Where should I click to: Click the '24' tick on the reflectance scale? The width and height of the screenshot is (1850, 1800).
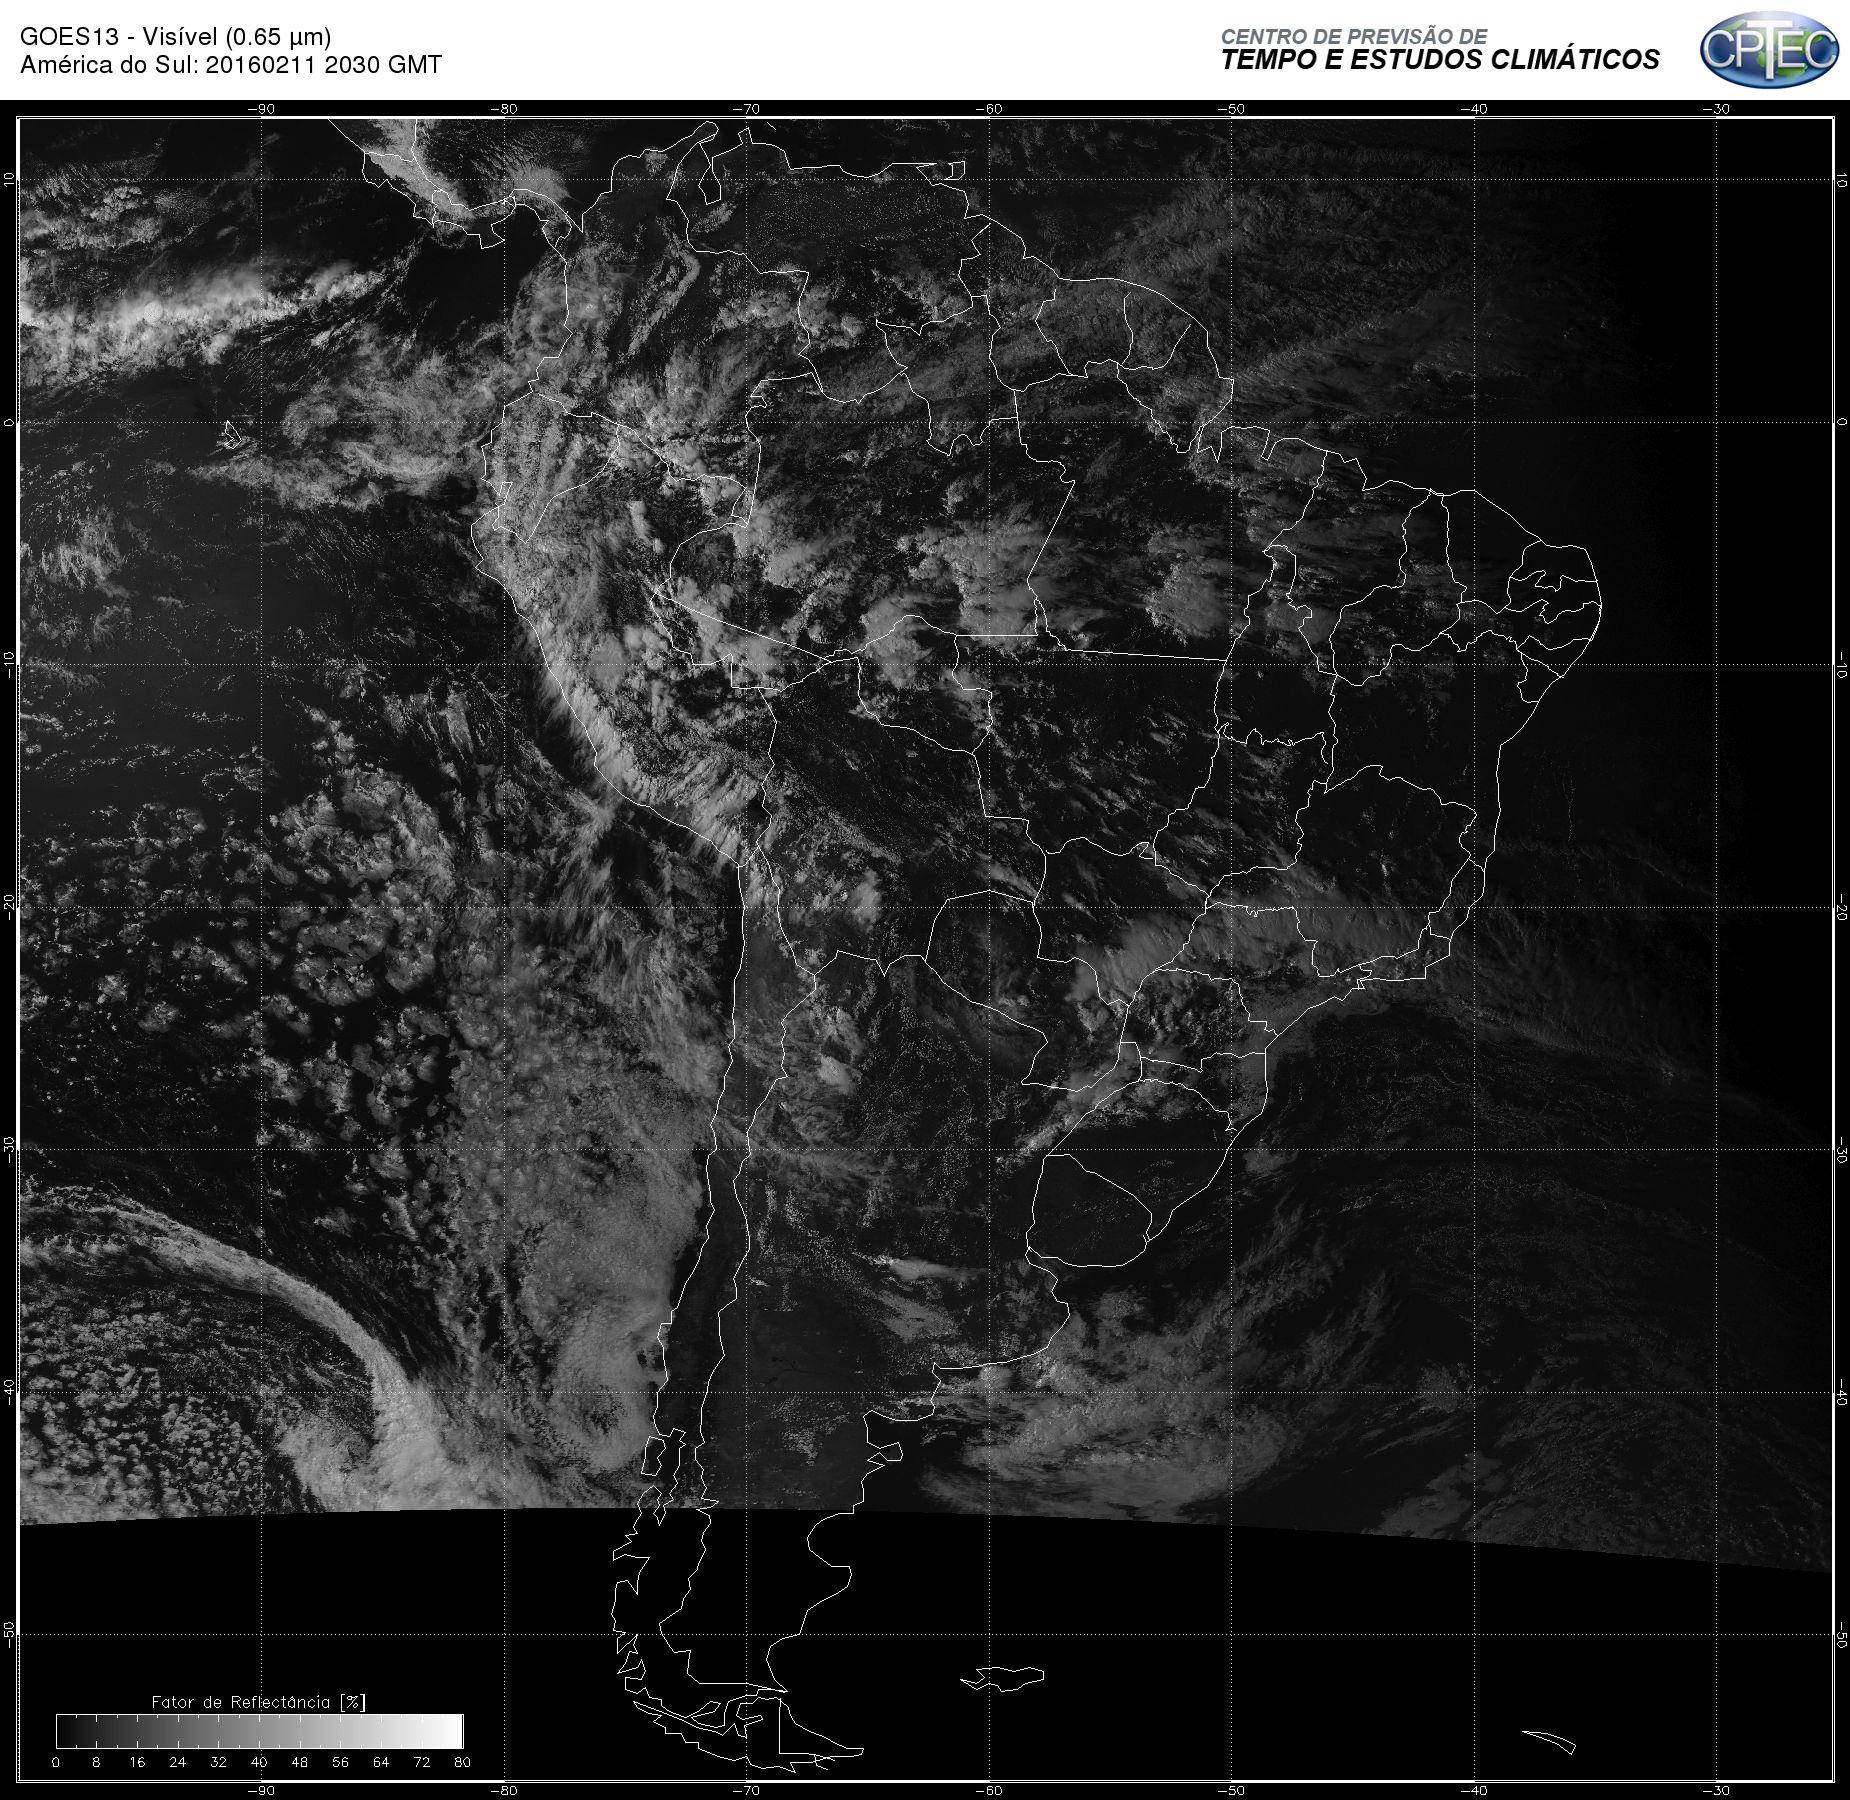(178, 1762)
